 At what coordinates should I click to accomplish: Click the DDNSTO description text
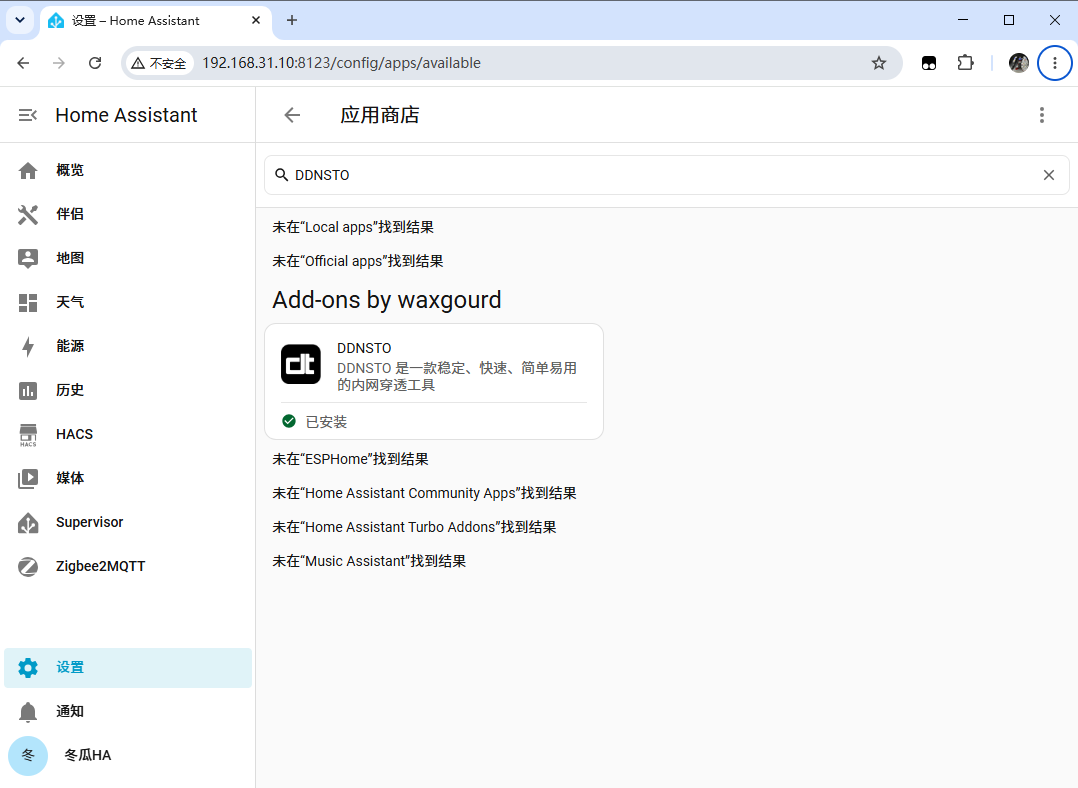[456, 377]
